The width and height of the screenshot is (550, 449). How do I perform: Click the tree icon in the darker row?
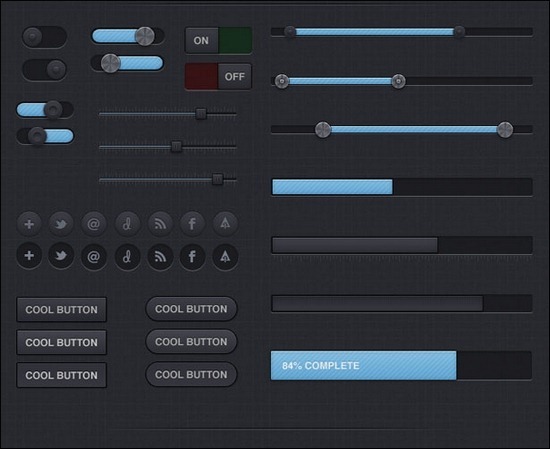point(225,257)
